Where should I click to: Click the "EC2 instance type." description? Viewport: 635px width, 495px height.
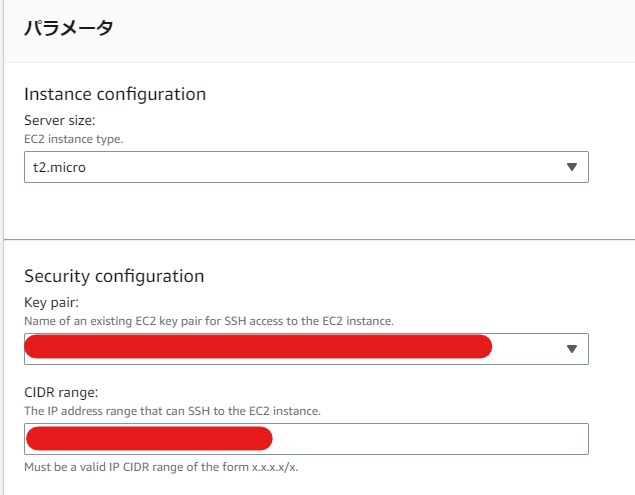pyautogui.click(x=74, y=139)
